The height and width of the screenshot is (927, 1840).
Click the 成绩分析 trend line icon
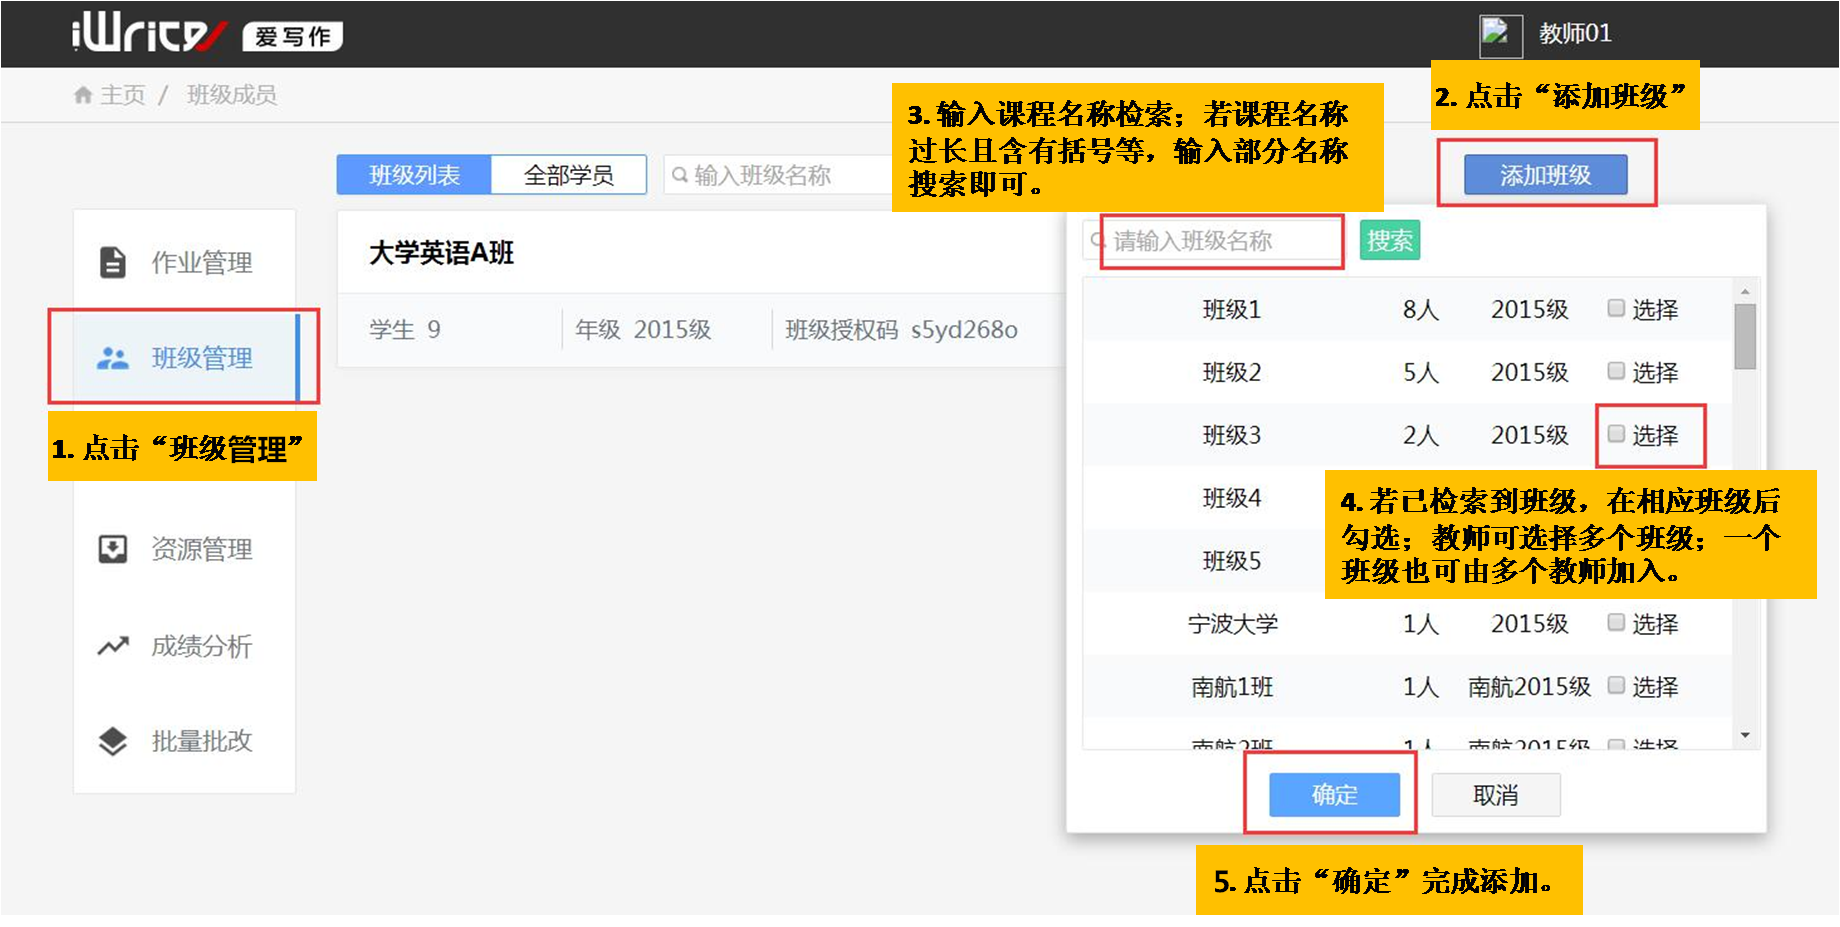click(x=113, y=646)
